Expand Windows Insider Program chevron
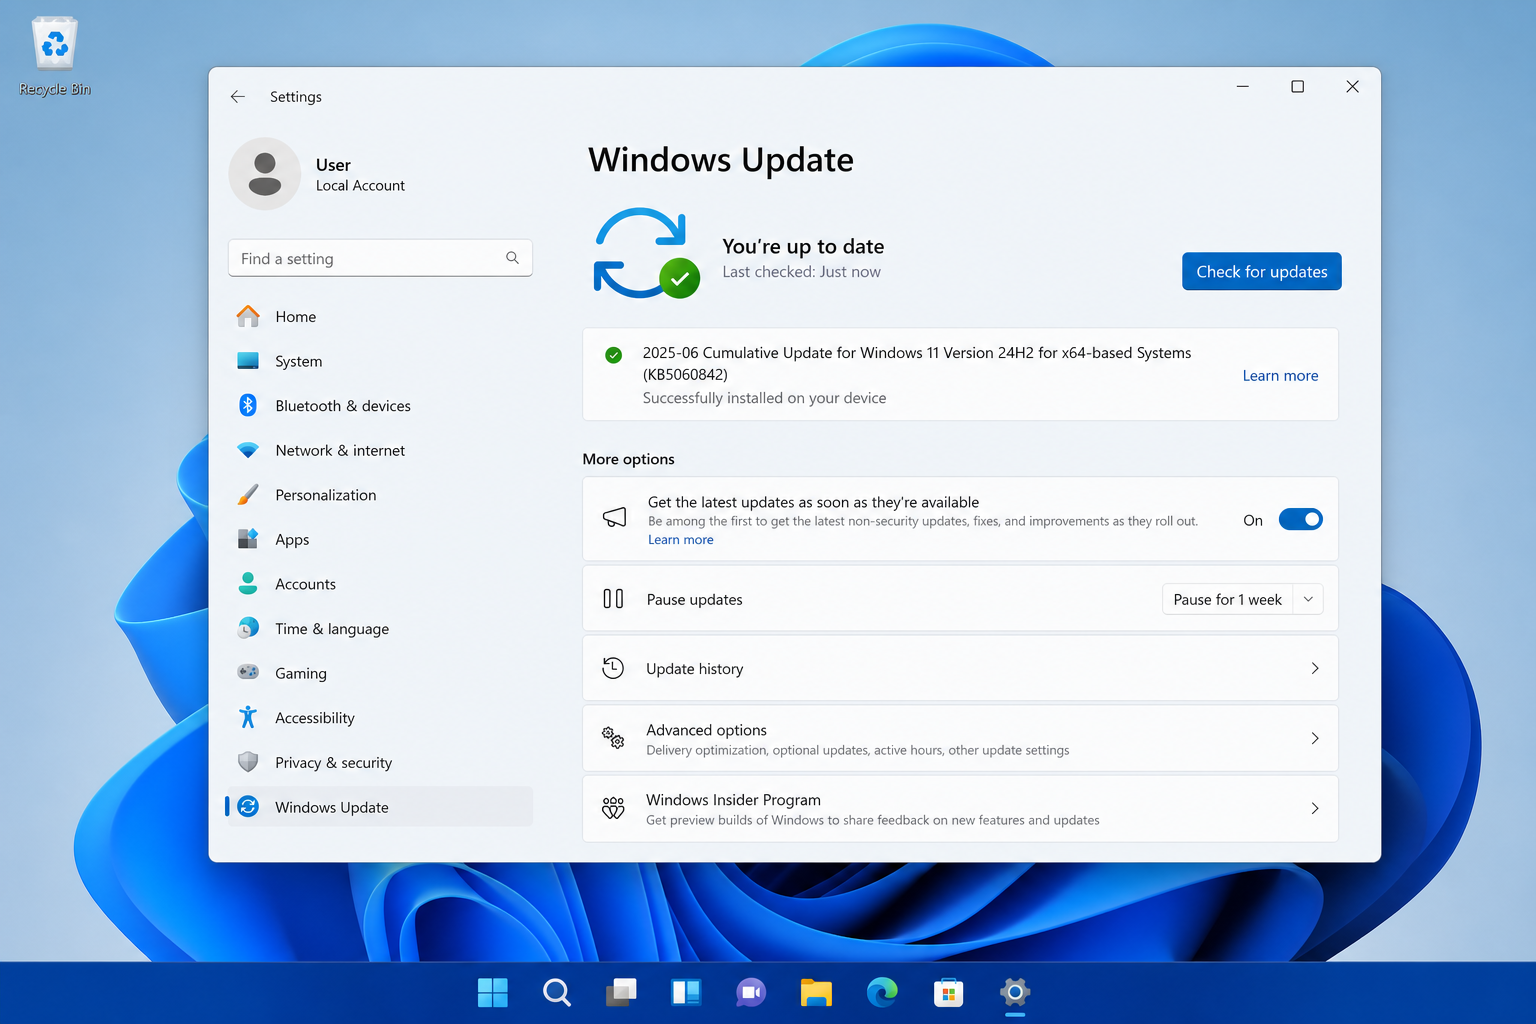The width and height of the screenshot is (1536, 1024). click(1315, 808)
